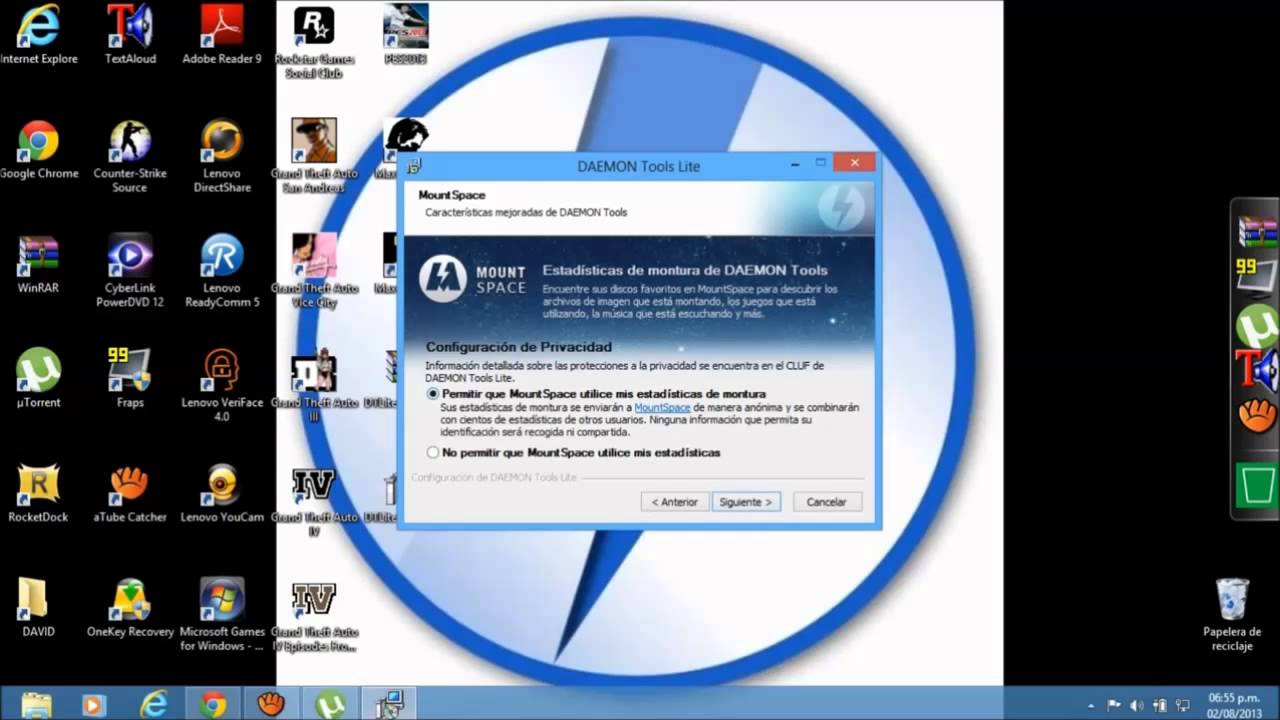The height and width of the screenshot is (720, 1280).
Task: Open the clock showing 06:55 p.m.
Action: 1234,704
